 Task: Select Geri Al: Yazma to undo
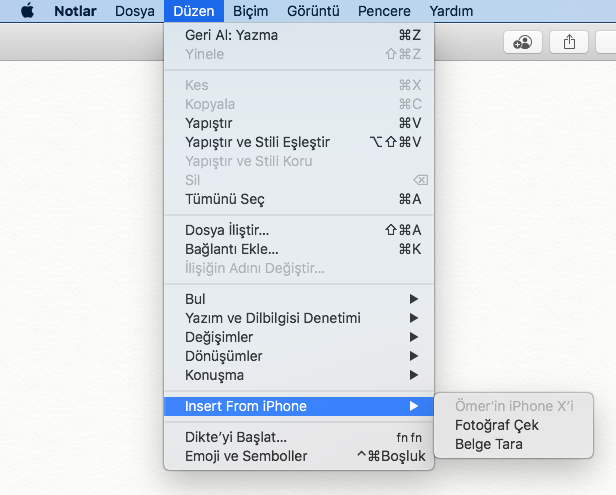pos(232,35)
